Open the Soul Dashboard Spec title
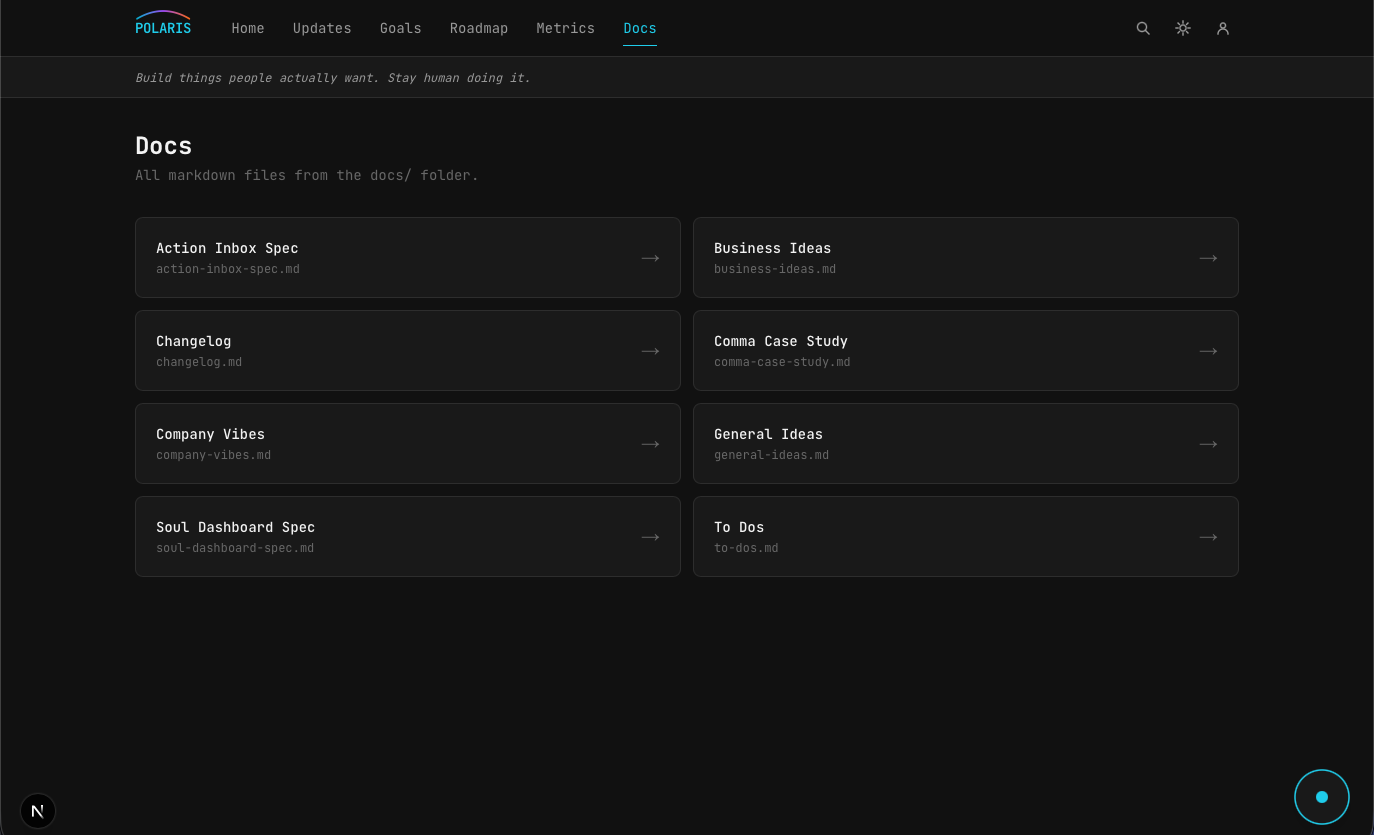This screenshot has width=1374, height=835. [235, 527]
